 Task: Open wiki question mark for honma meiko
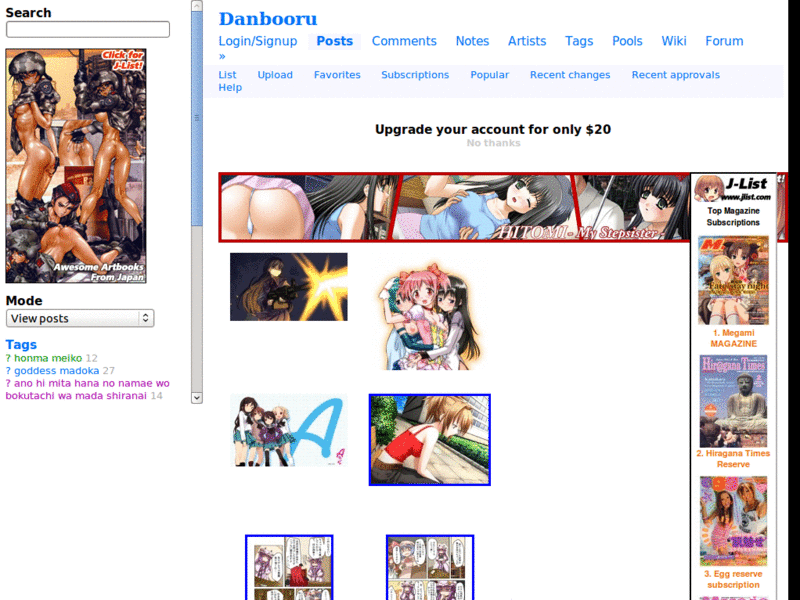point(8,358)
